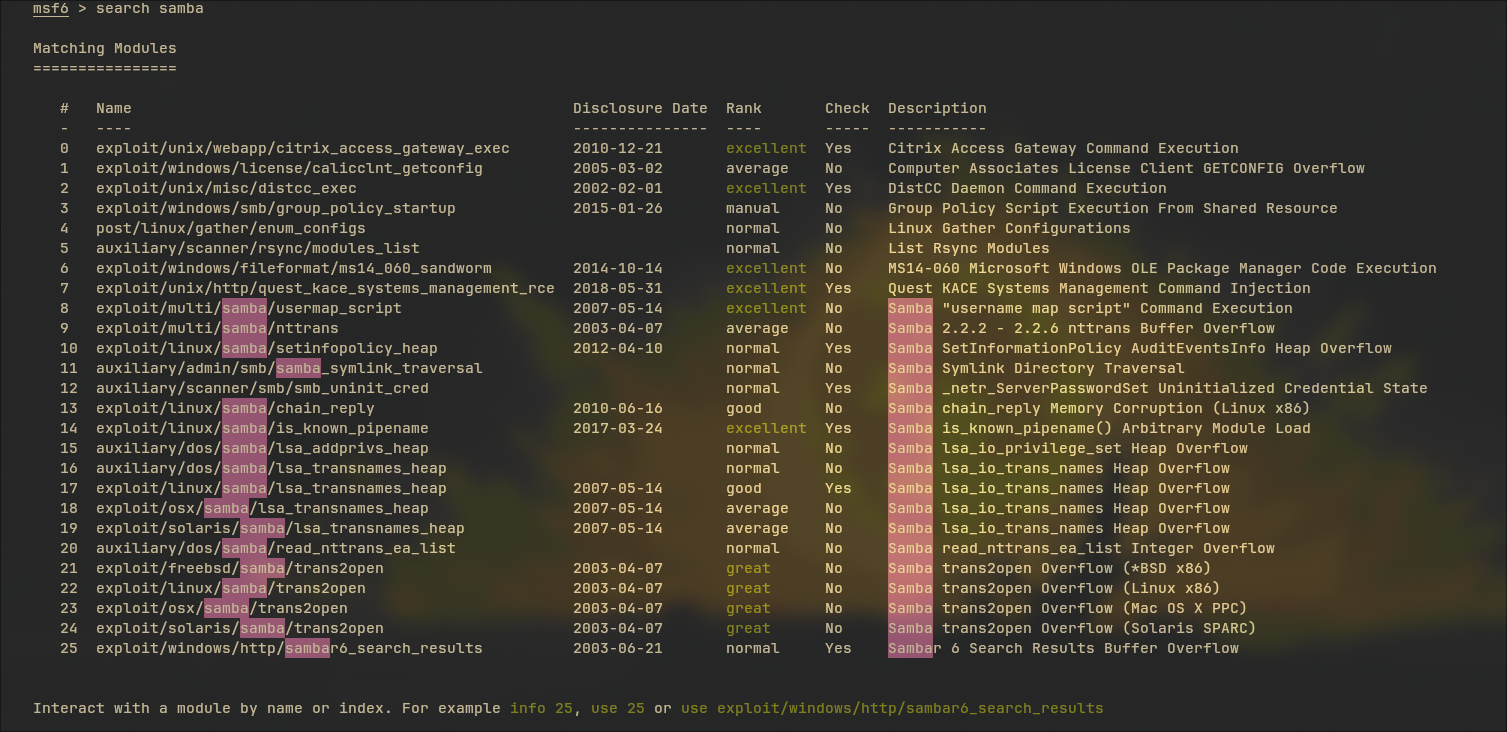Image resolution: width=1507 pixels, height=732 pixels.
Task: Click 'use exploit/windows/http/sambar6_search_results' in the footer hint
Action: click(x=892, y=708)
